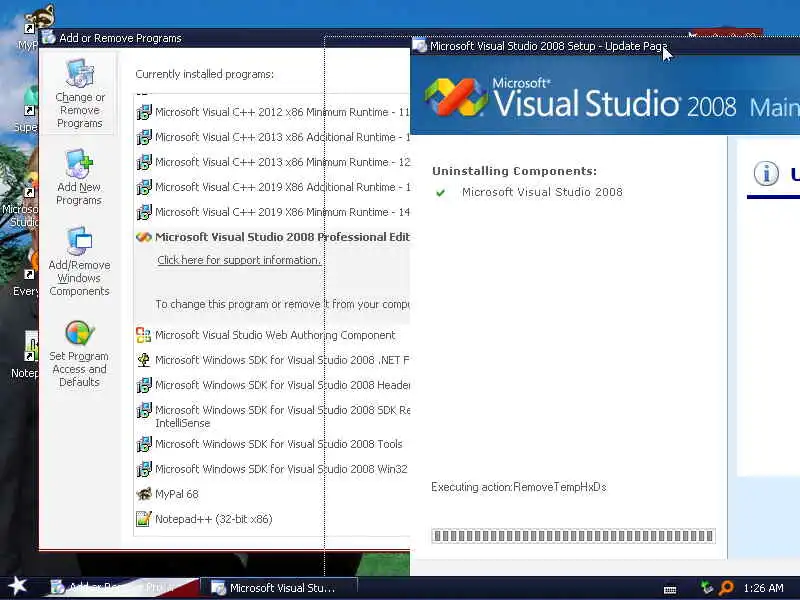The width and height of the screenshot is (800, 600).
Task: Click icon of Windows SDK 2008 SDK Reference IntelliSense
Action: pos(144,410)
